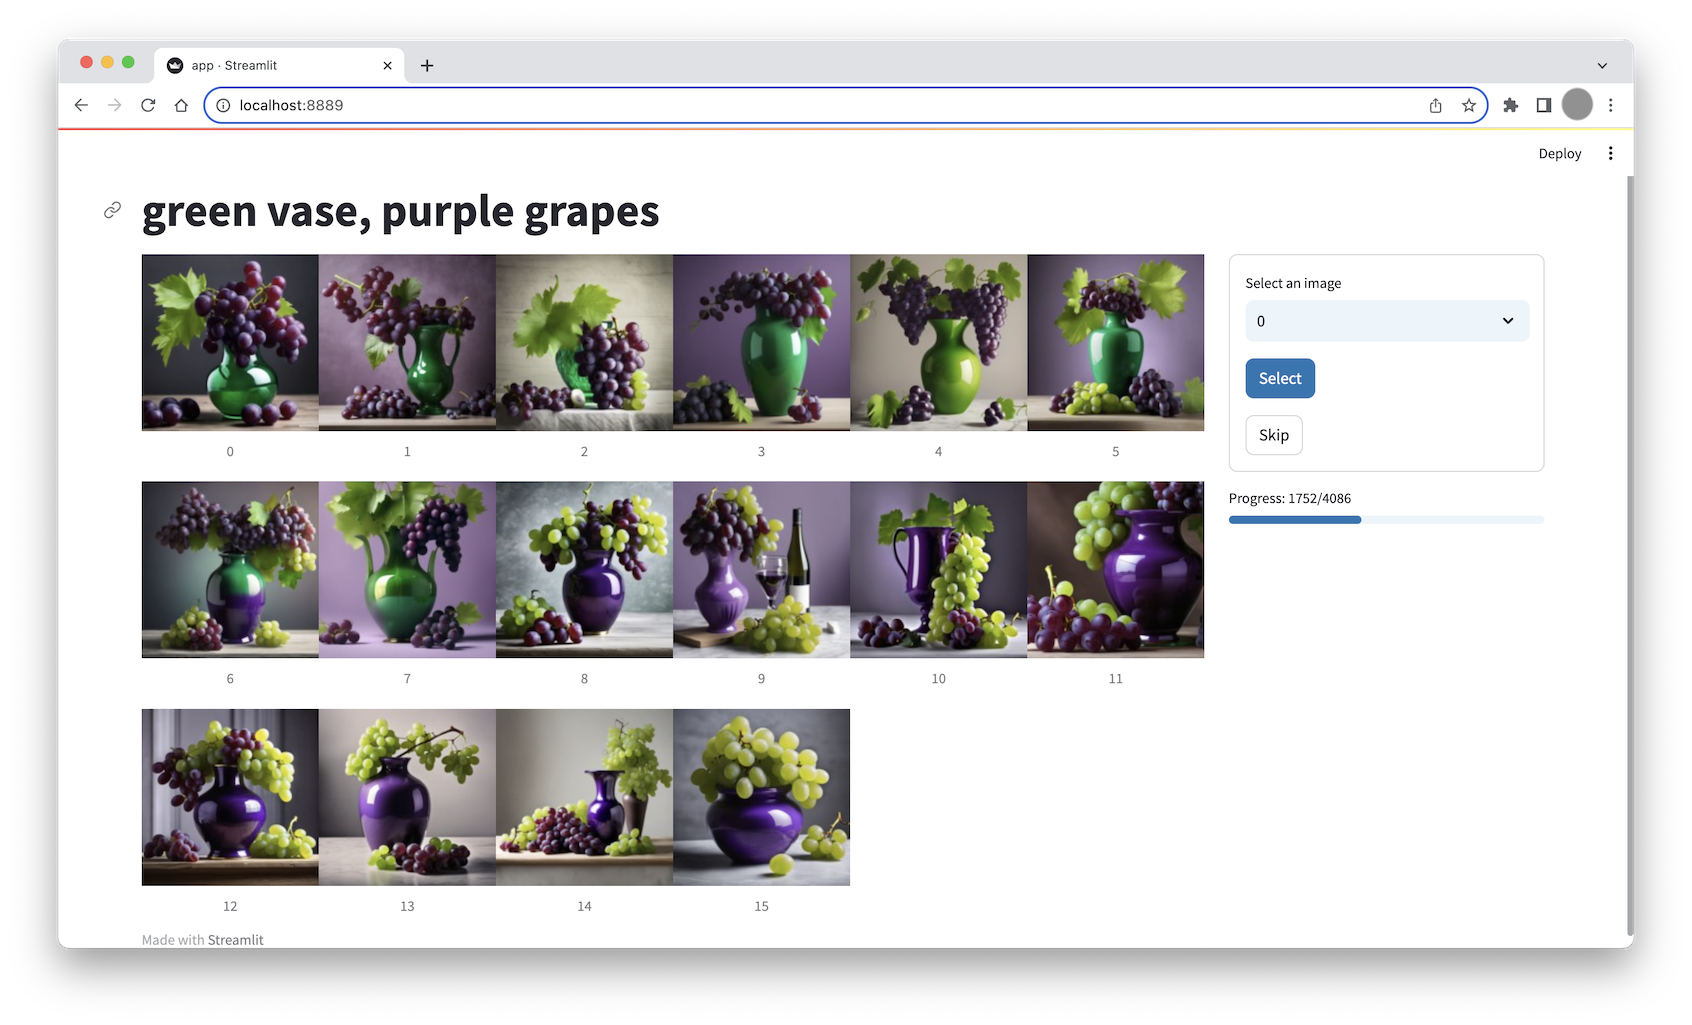Toggle the browser side panel icon

(1543, 105)
